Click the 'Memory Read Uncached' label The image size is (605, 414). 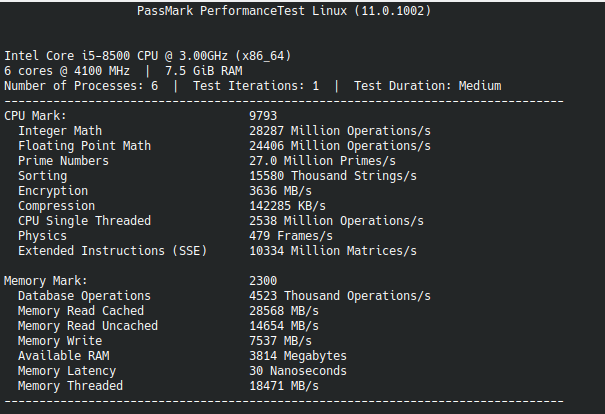(88, 326)
